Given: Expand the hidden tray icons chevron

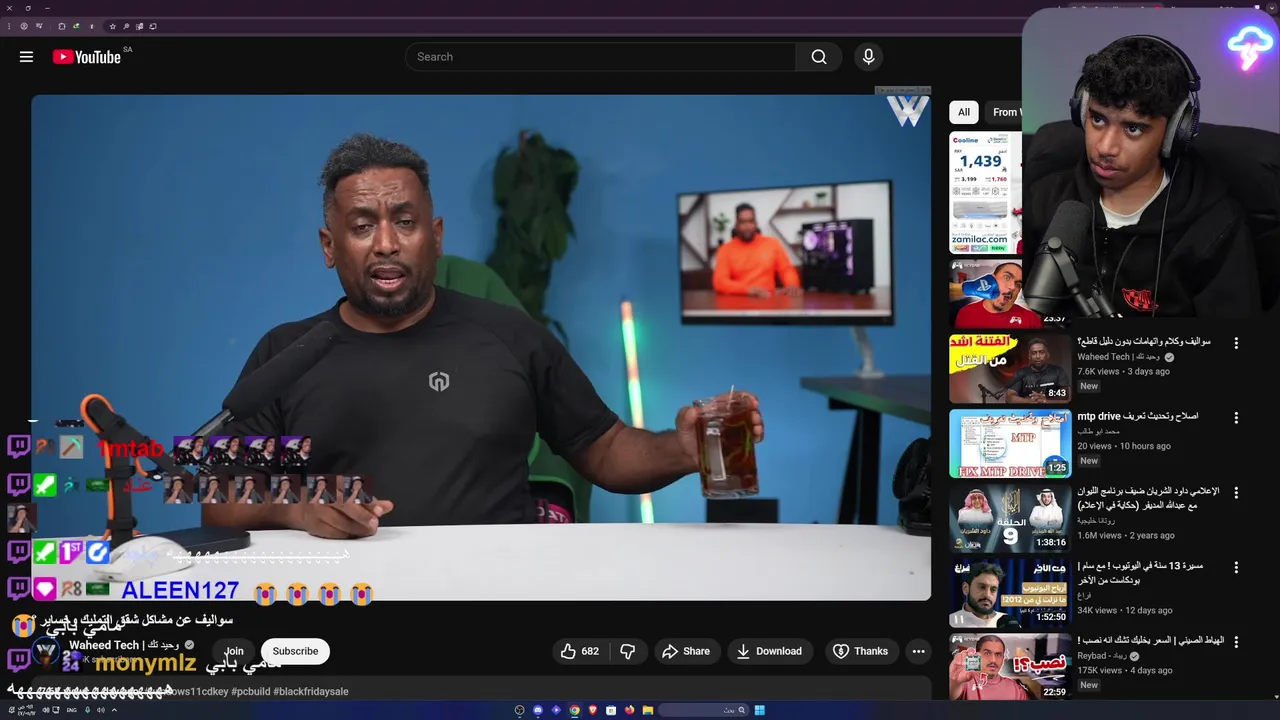Looking at the screenshot, I should (114, 710).
